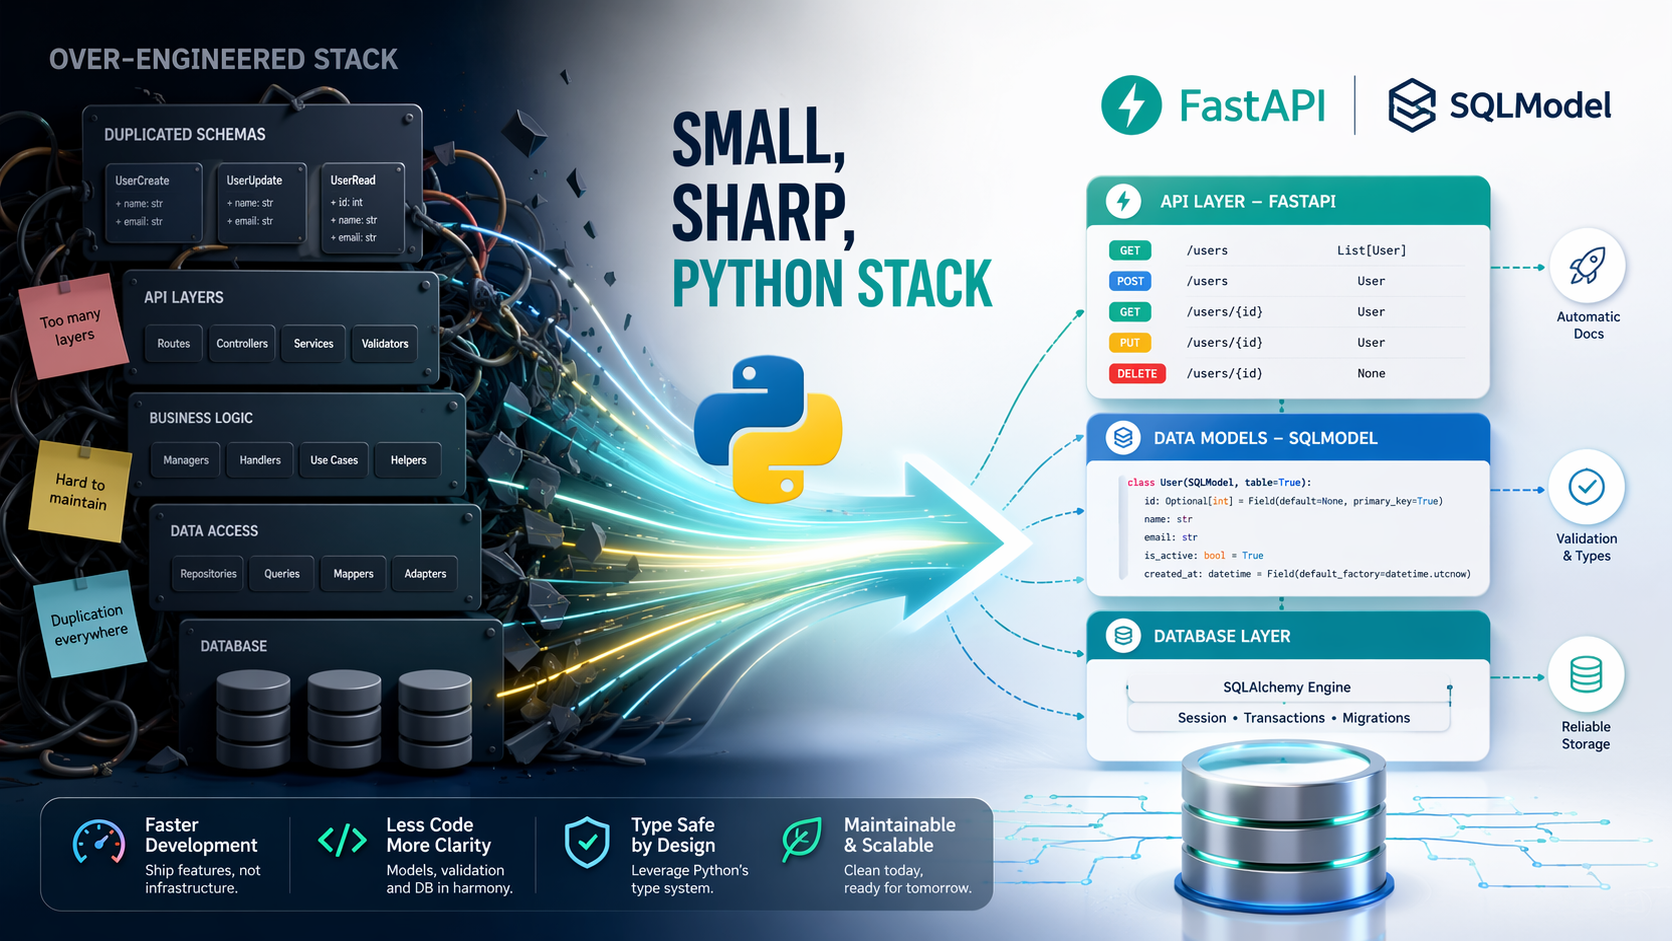This screenshot has width=1672, height=941.
Task: Click the 'DATABASE' title on dark panel
Action: pos(234,647)
